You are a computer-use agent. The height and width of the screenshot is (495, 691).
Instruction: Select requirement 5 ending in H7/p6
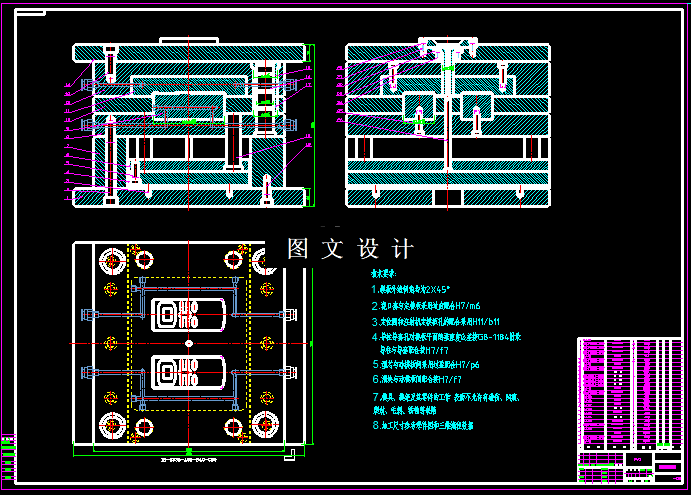(x=426, y=365)
